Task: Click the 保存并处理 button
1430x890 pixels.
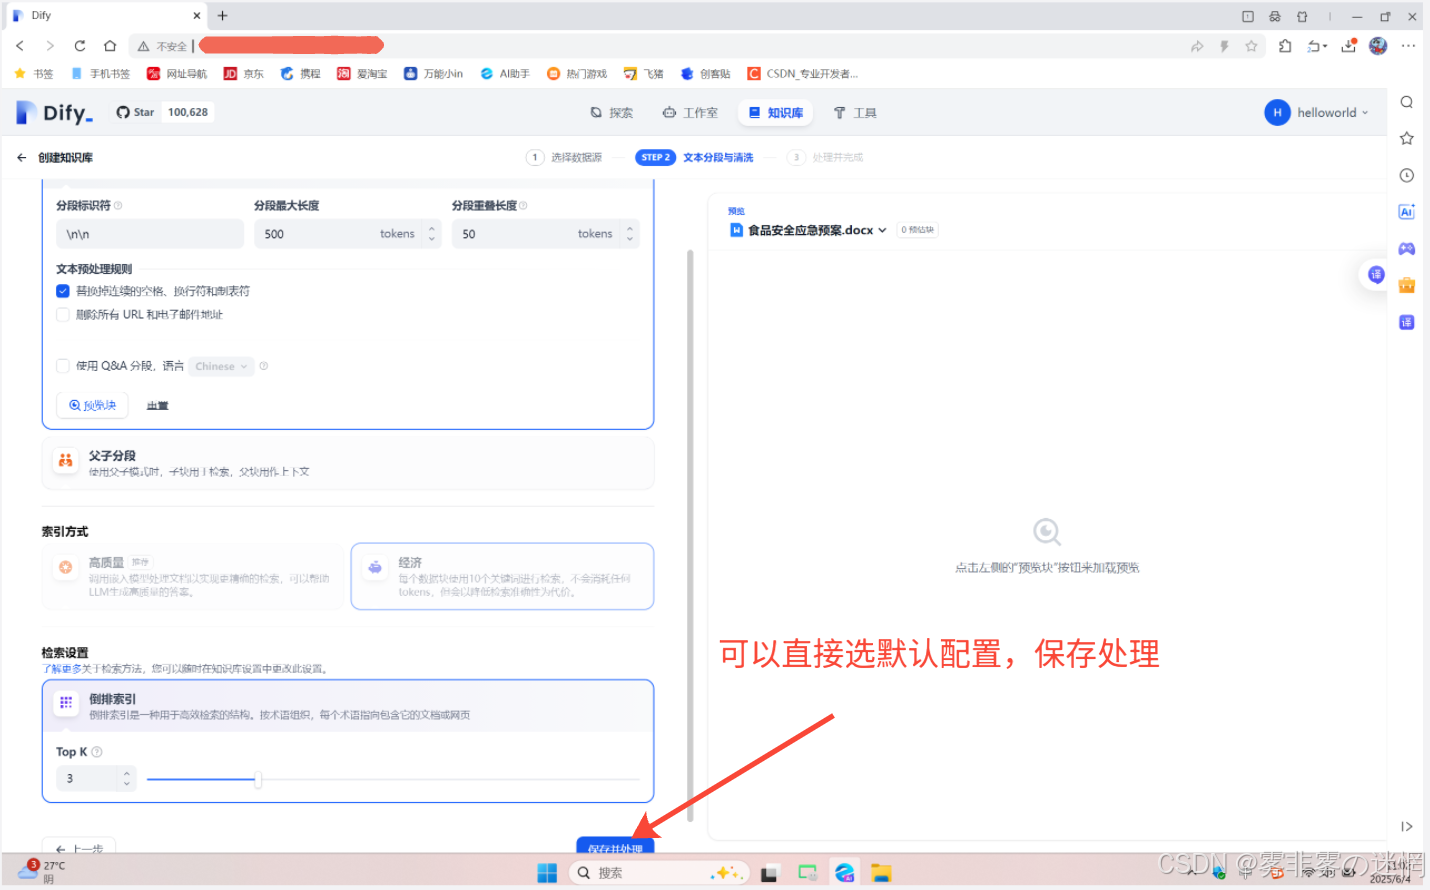Action: click(615, 847)
